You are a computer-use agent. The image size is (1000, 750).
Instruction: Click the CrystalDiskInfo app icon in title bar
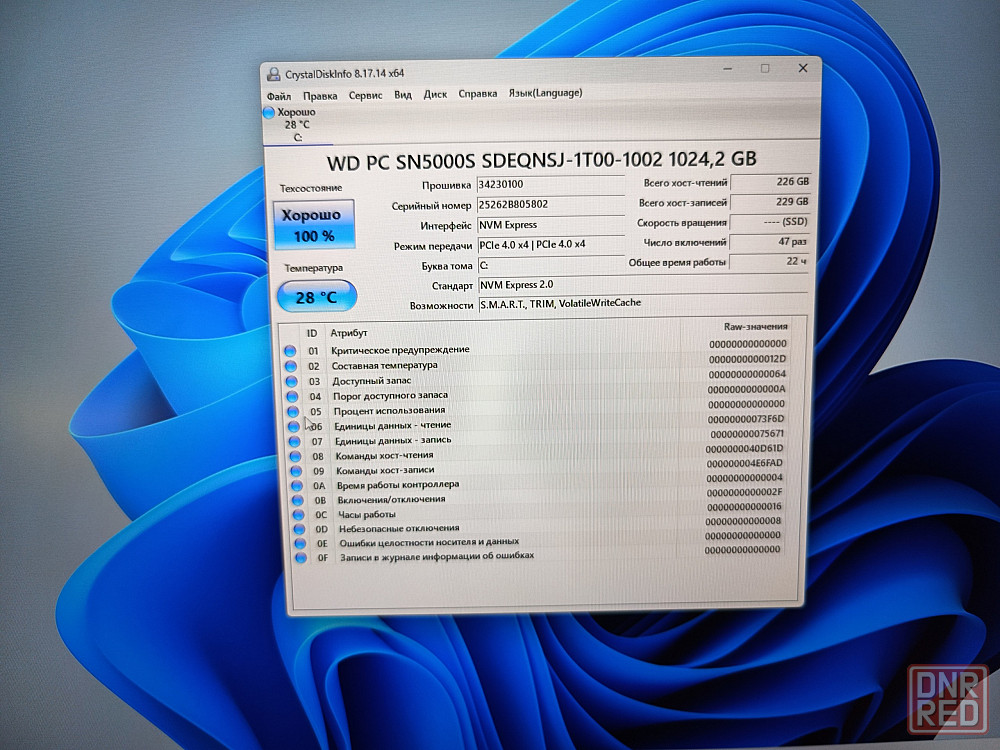(x=273, y=73)
